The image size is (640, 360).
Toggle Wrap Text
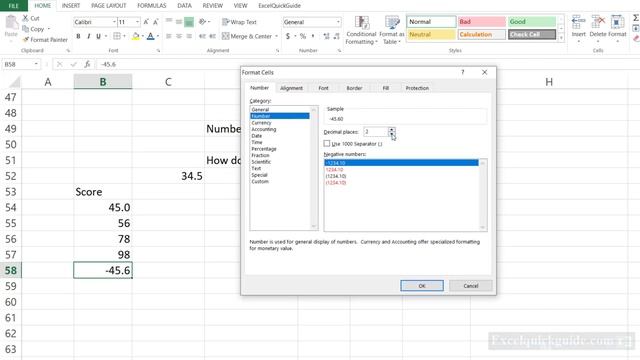click(x=239, y=22)
